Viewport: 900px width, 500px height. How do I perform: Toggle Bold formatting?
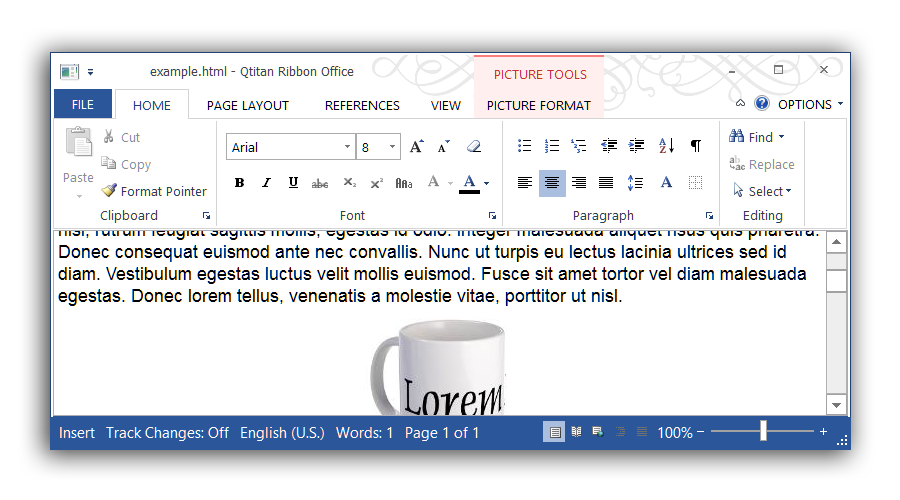tap(239, 183)
